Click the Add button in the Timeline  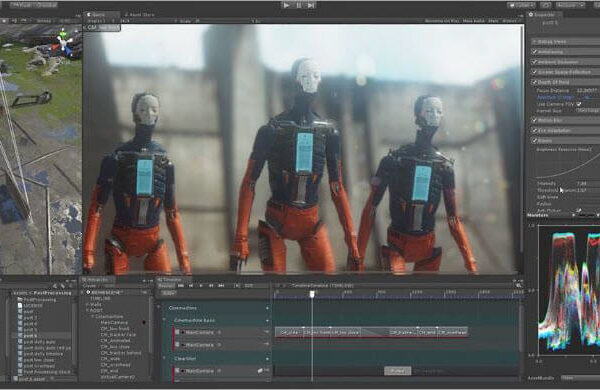(x=168, y=293)
